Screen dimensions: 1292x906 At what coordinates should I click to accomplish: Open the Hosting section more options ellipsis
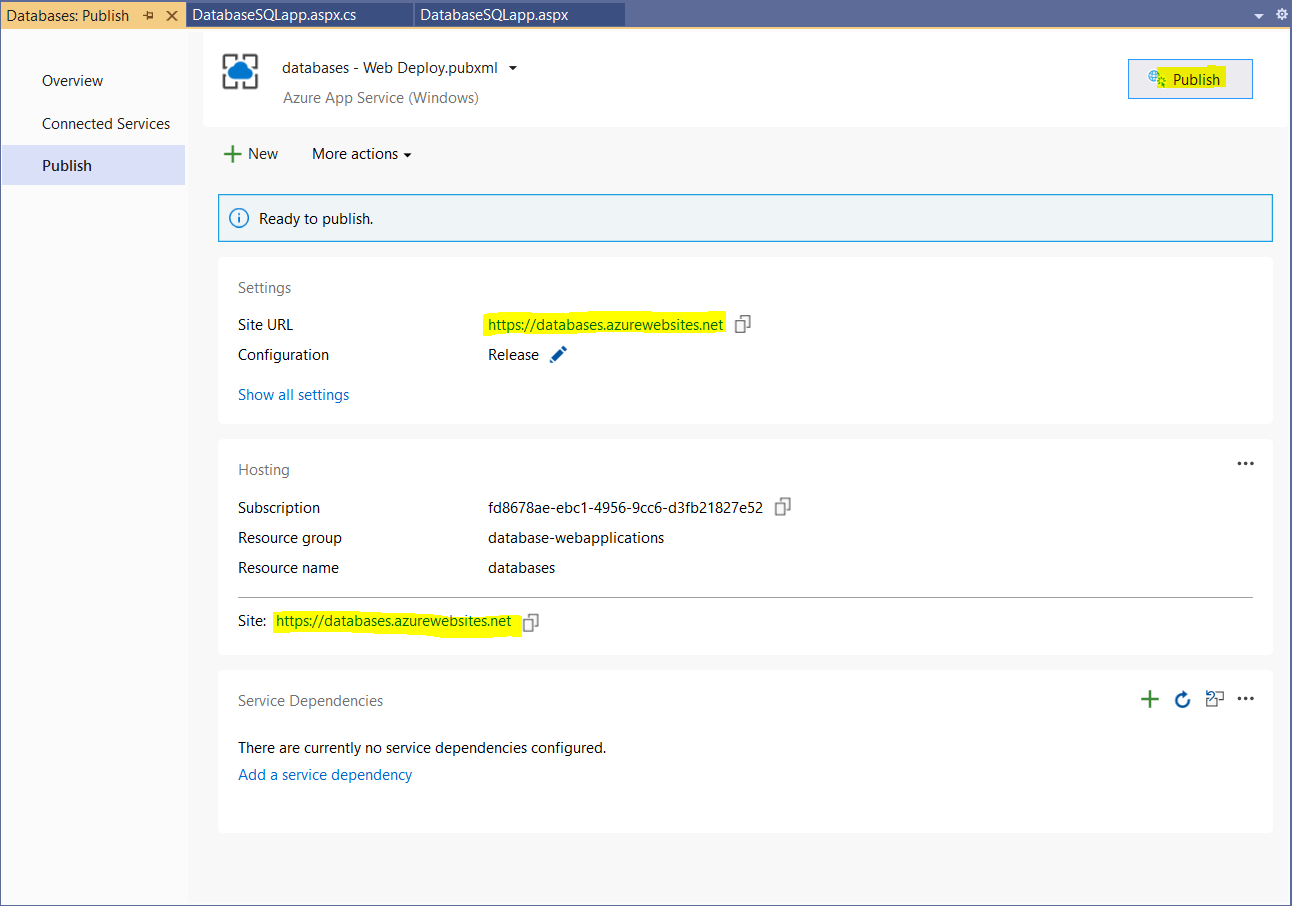(1245, 464)
